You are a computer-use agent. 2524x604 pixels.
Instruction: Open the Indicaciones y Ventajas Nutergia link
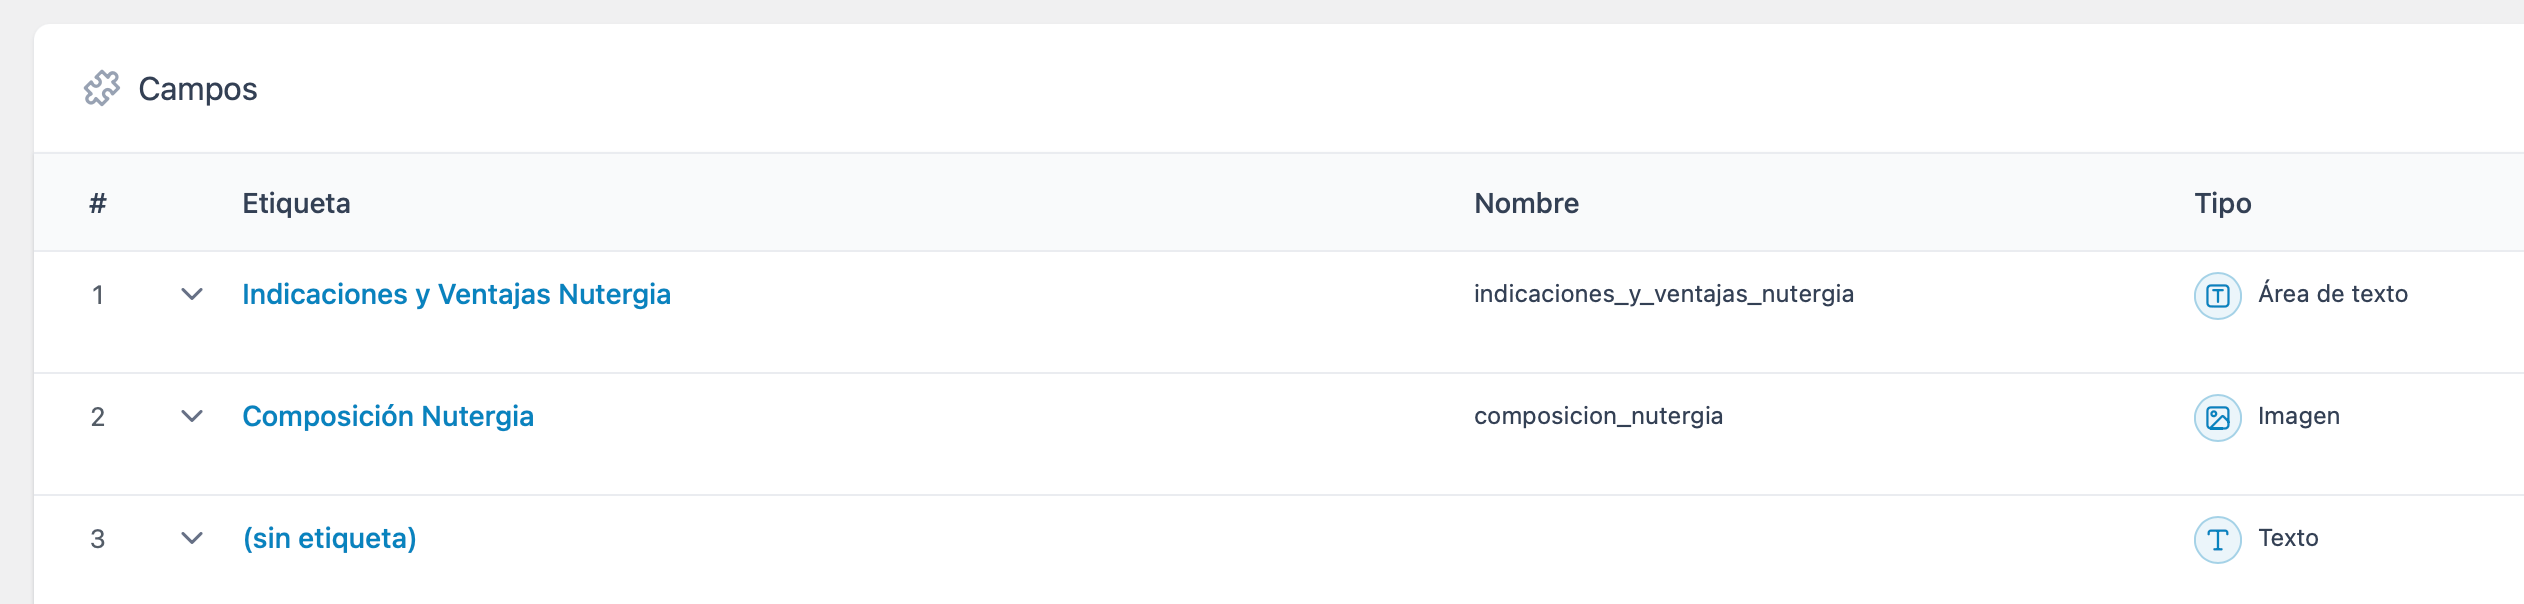coord(456,294)
